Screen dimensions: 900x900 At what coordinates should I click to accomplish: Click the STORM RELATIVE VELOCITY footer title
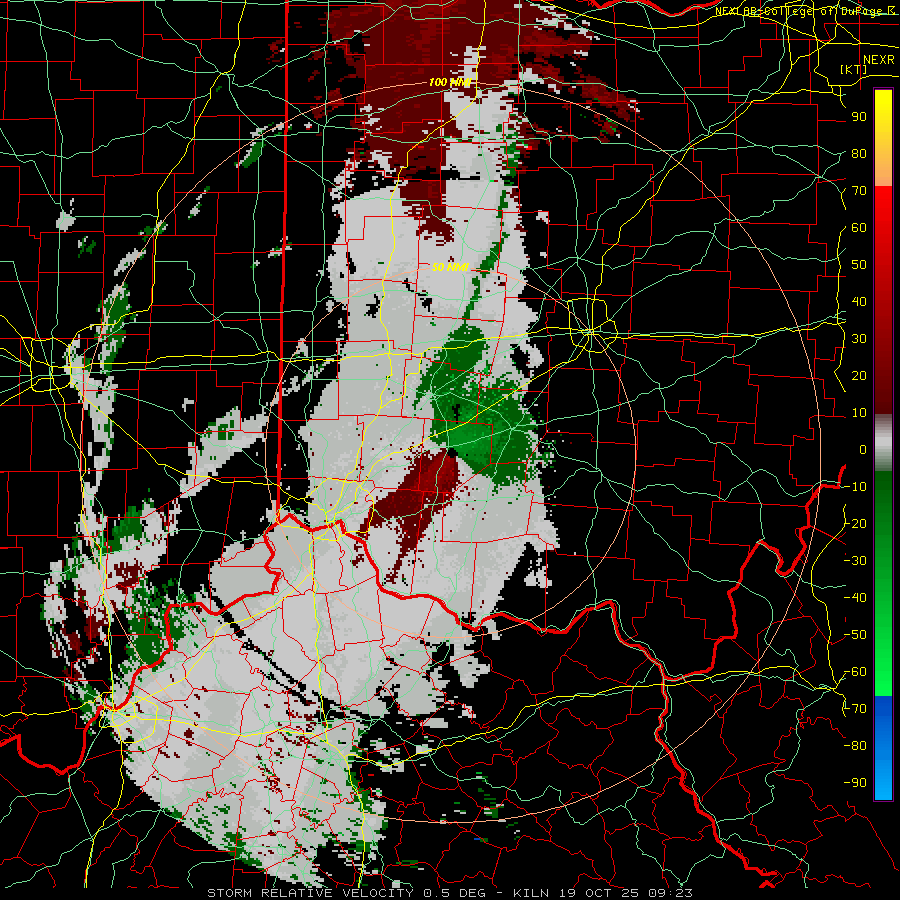[x=310, y=893]
